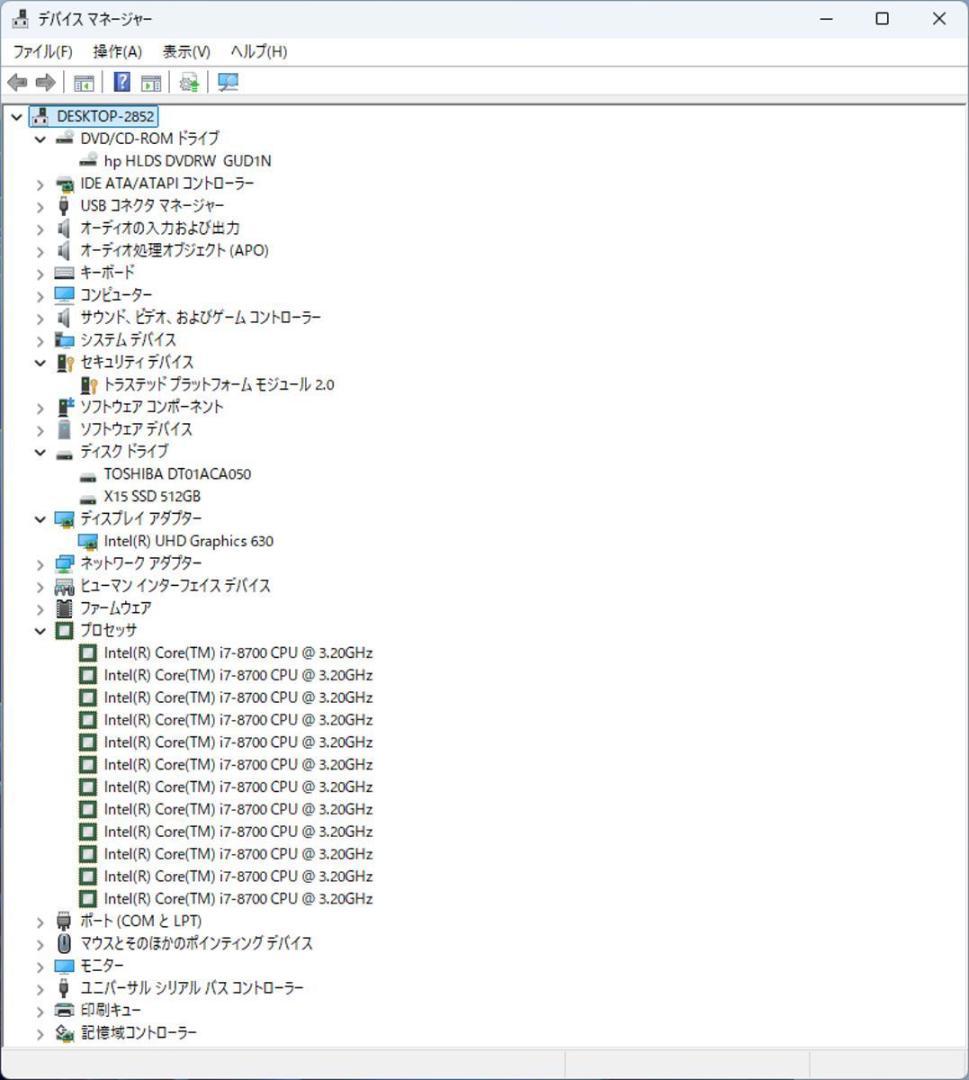Image resolution: width=969 pixels, height=1080 pixels.
Task: Open Properties from the toolbar
Action: pyautogui.click(x=151, y=82)
